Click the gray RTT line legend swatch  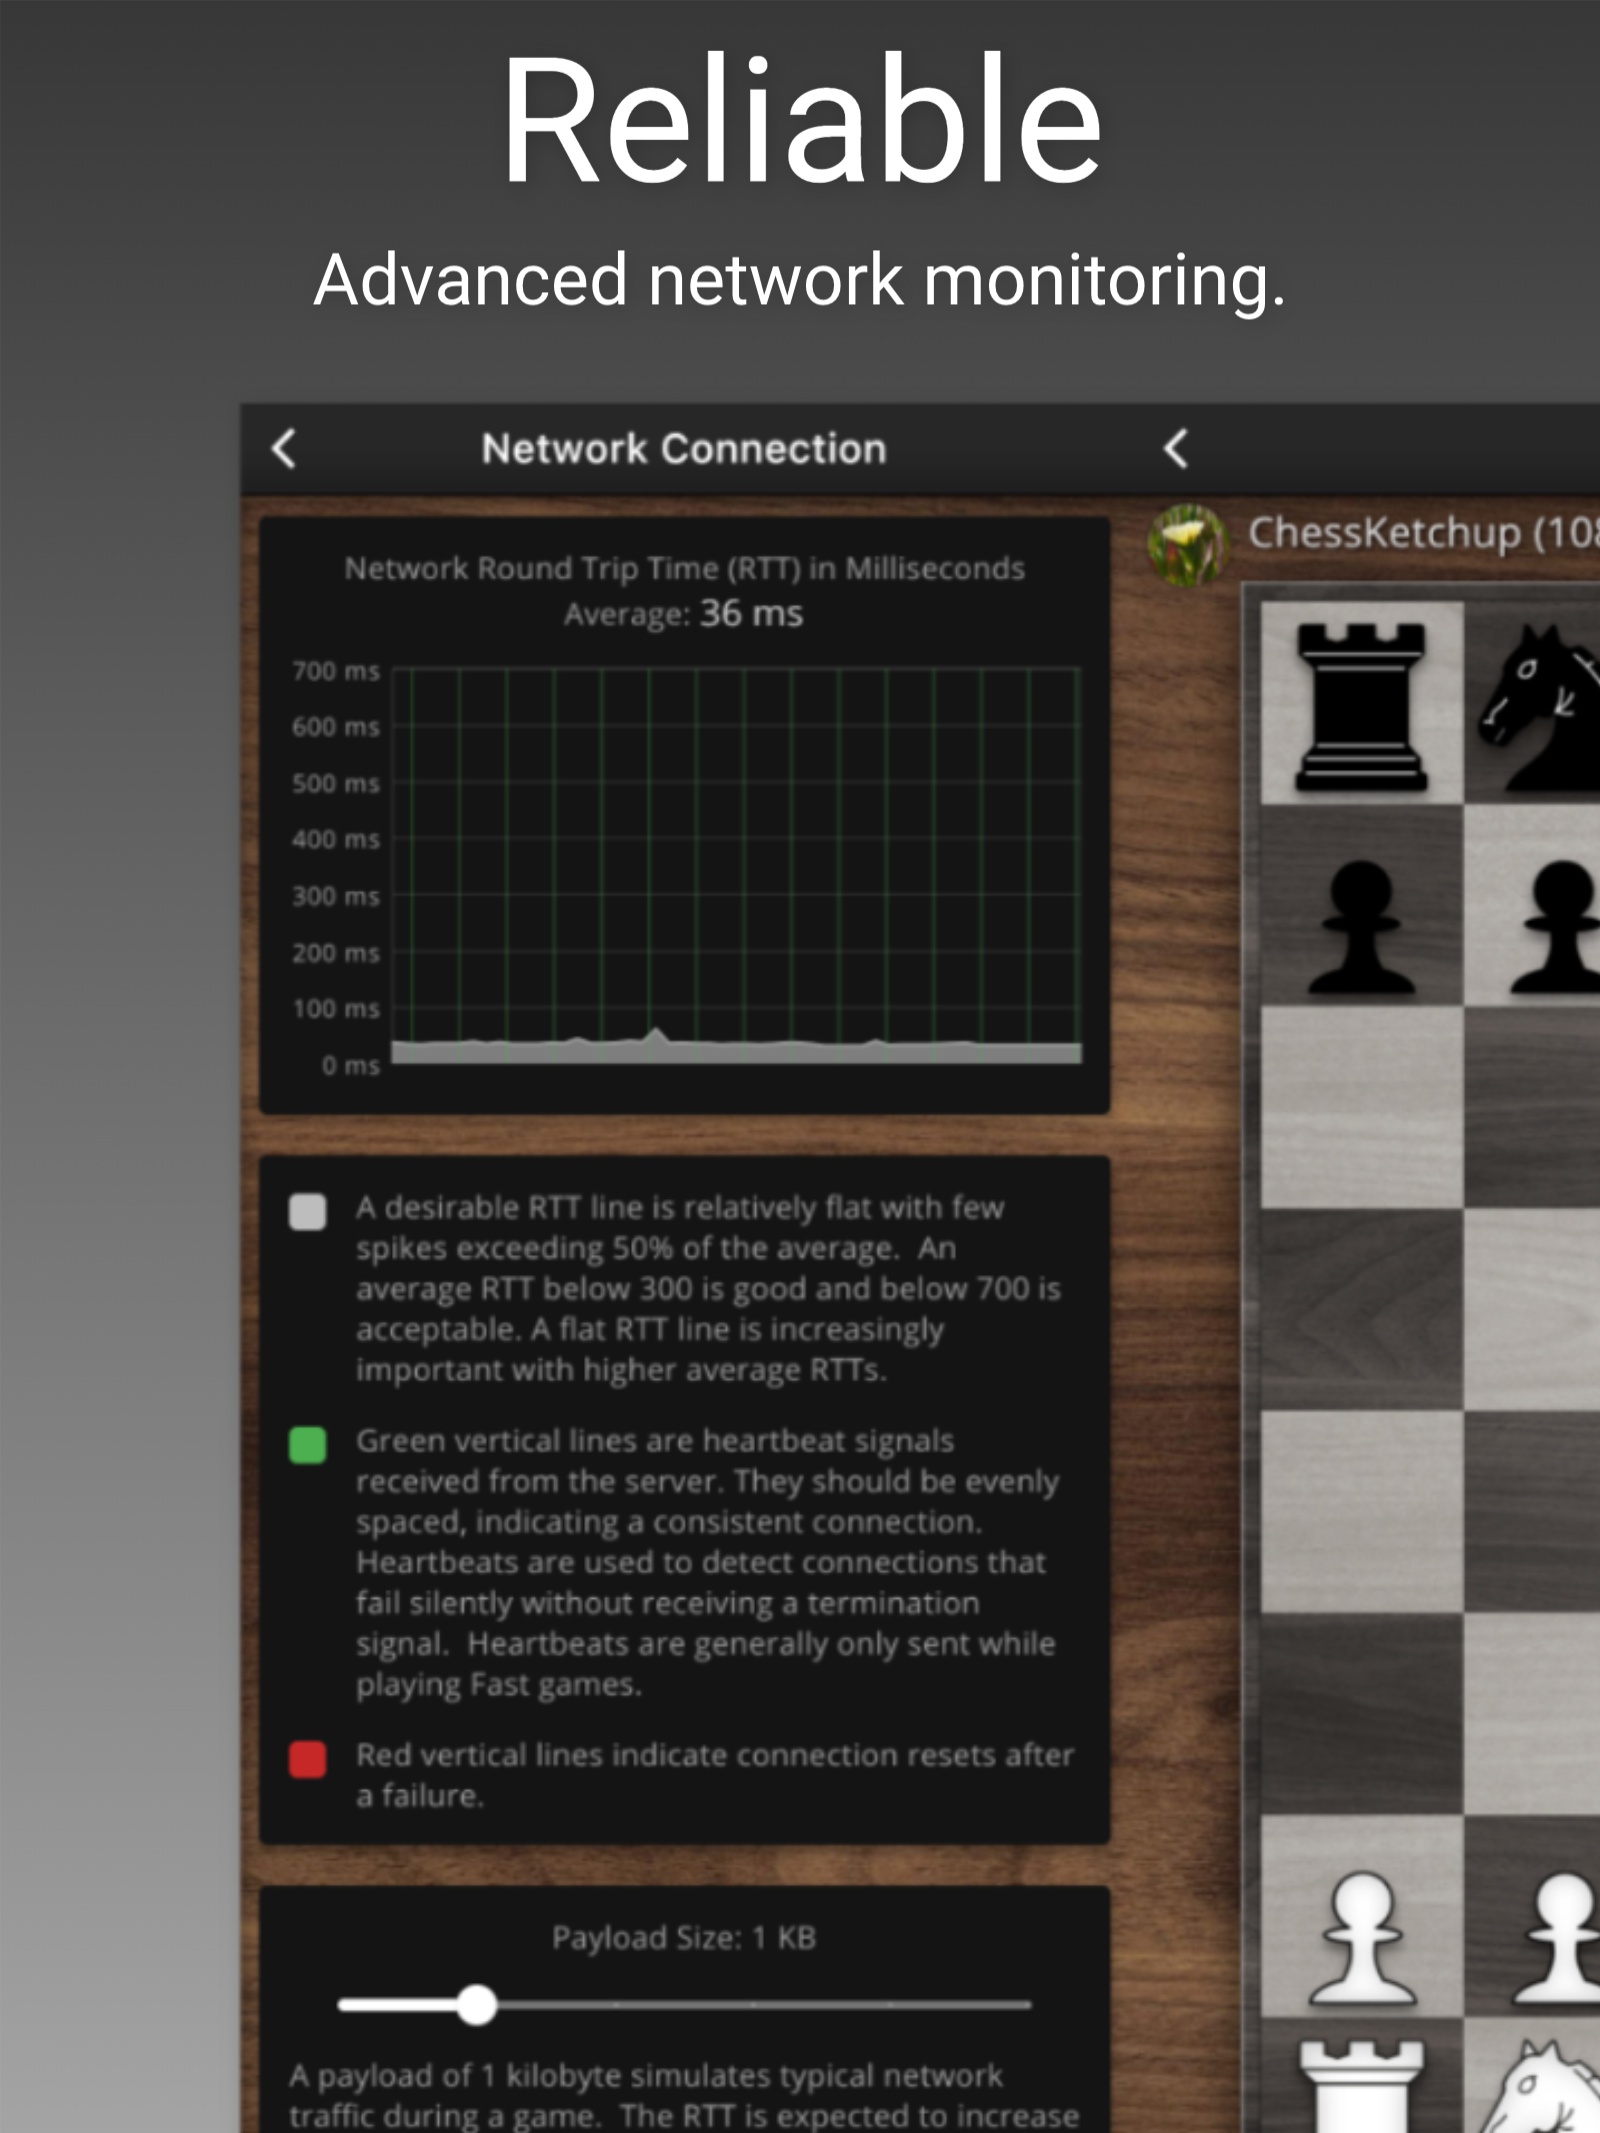(307, 1211)
